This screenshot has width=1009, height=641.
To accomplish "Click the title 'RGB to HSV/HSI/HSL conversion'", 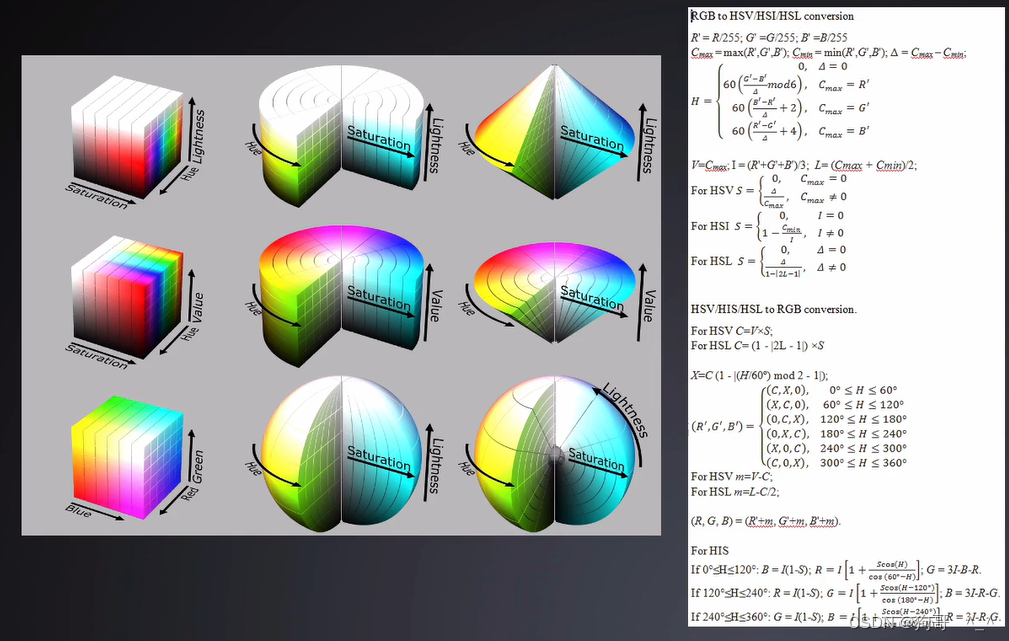I will click(772, 16).
